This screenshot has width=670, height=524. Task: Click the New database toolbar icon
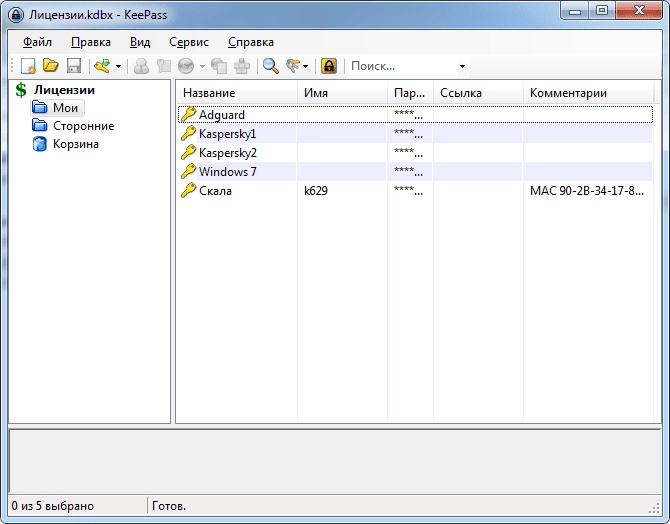28,66
